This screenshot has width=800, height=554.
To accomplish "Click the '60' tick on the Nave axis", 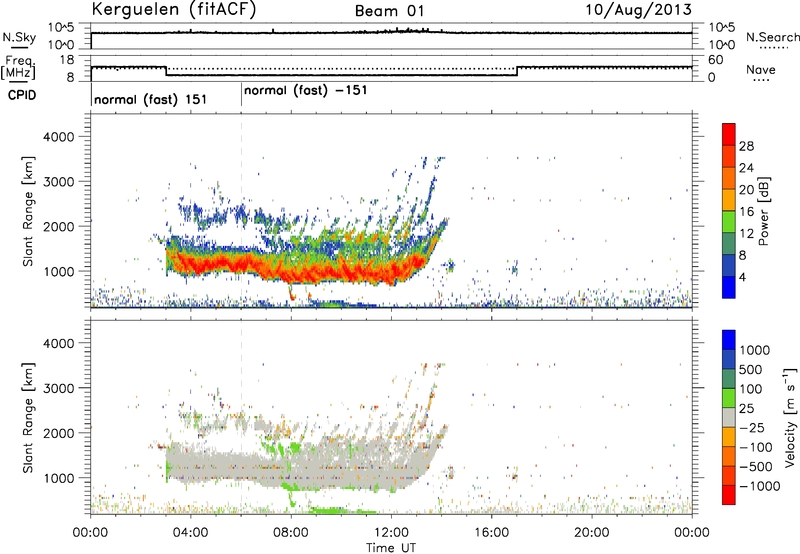I will click(x=715, y=60).
